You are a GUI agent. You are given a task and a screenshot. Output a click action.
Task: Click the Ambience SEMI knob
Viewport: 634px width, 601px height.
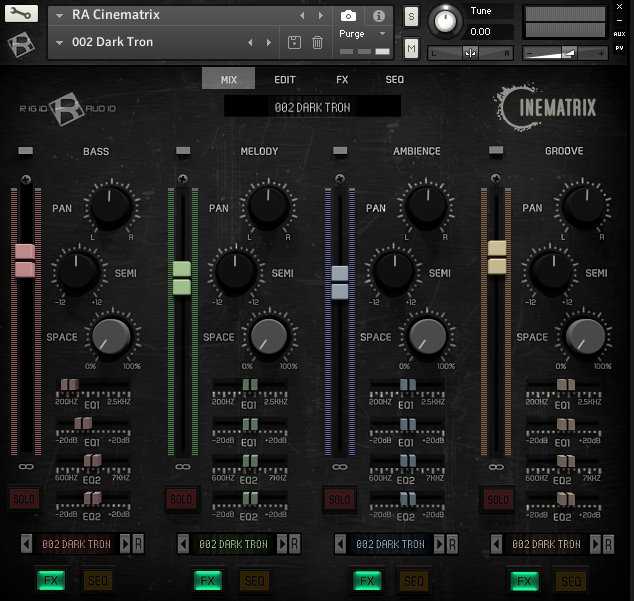coord(393,270)
